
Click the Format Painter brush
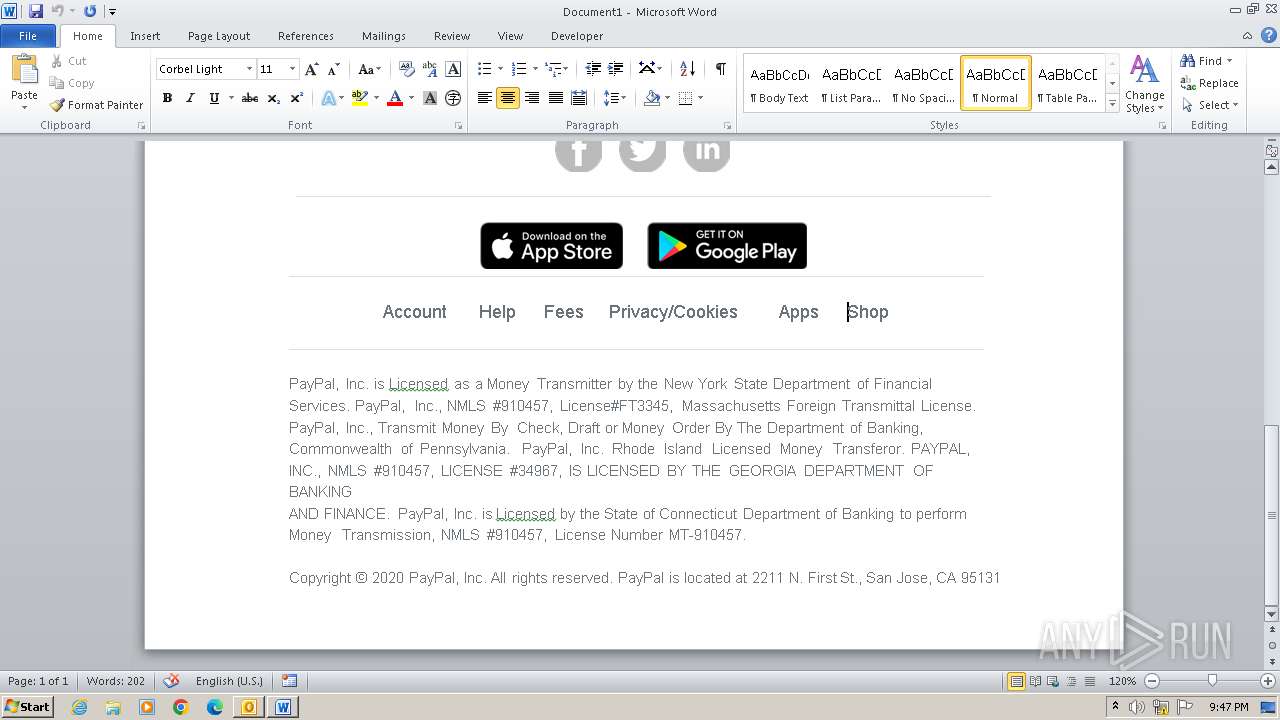click(x=57, y=105)
